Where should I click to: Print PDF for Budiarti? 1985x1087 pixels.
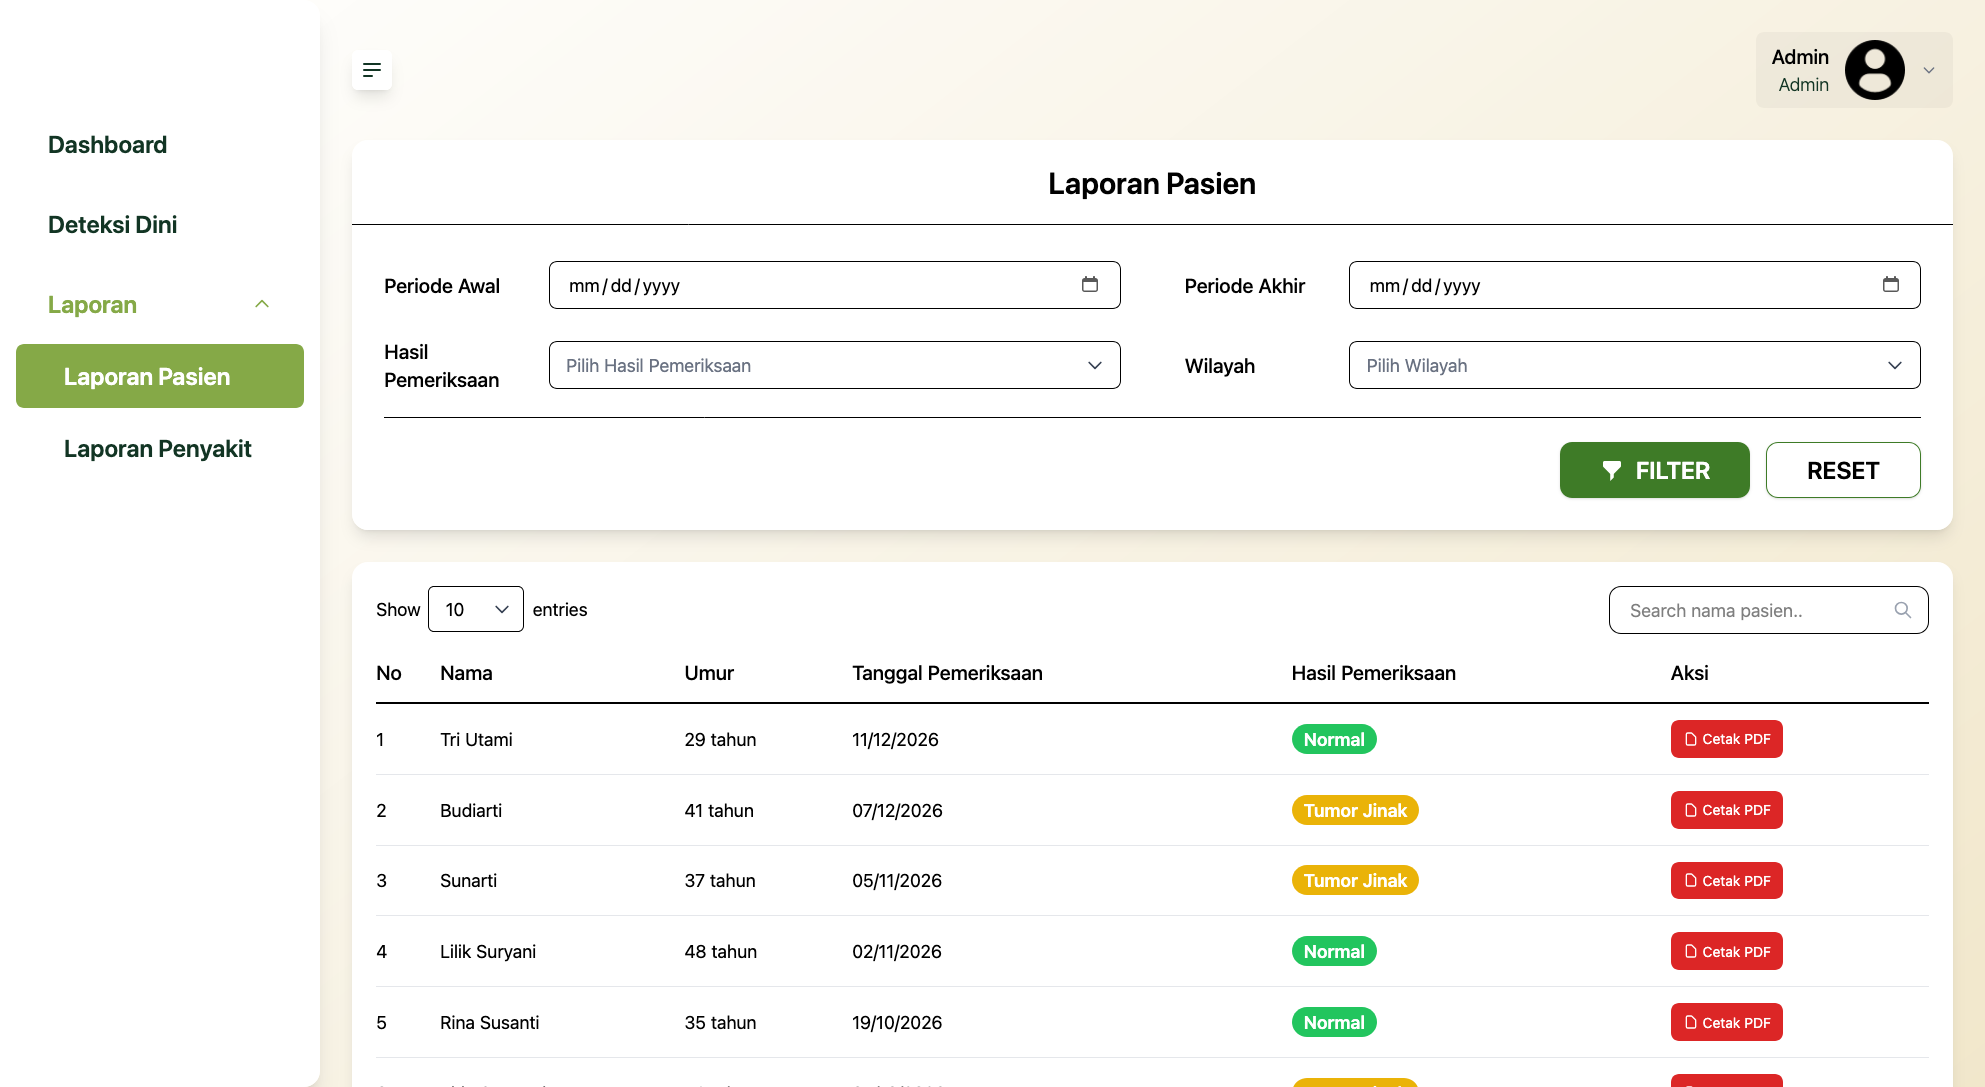(1726, 810)
